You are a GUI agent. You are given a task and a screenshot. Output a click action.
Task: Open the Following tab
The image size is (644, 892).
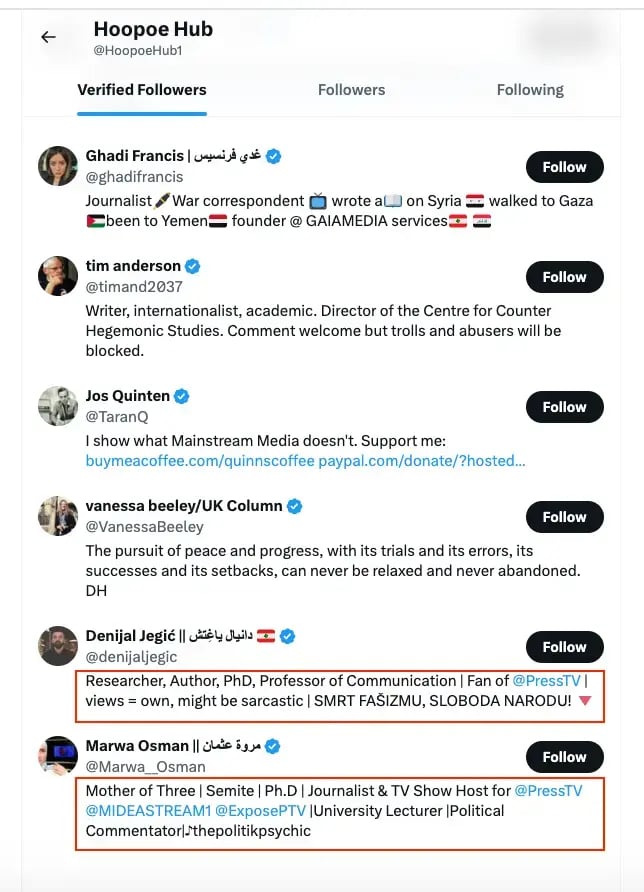(530, 90)
